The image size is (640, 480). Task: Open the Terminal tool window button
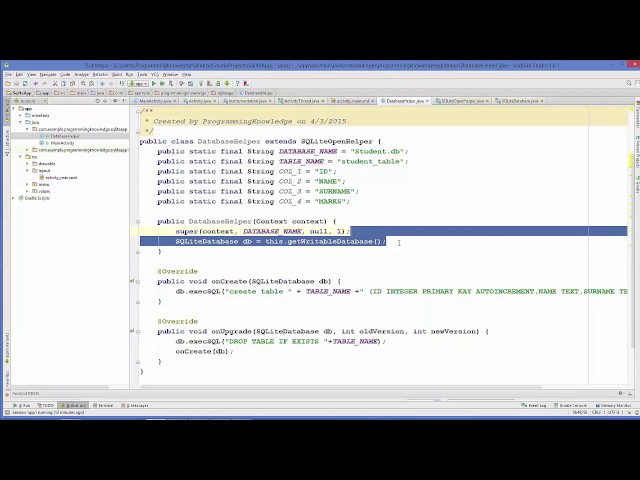[x=103, y=405]
